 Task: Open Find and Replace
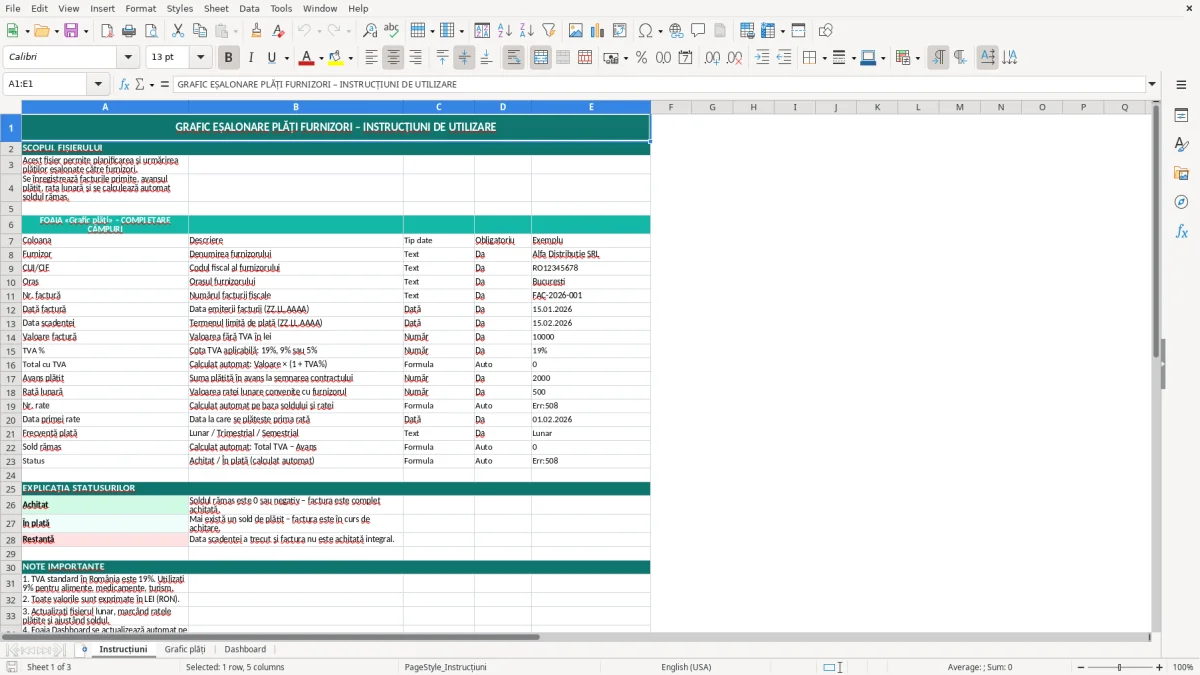click(370, 31)
